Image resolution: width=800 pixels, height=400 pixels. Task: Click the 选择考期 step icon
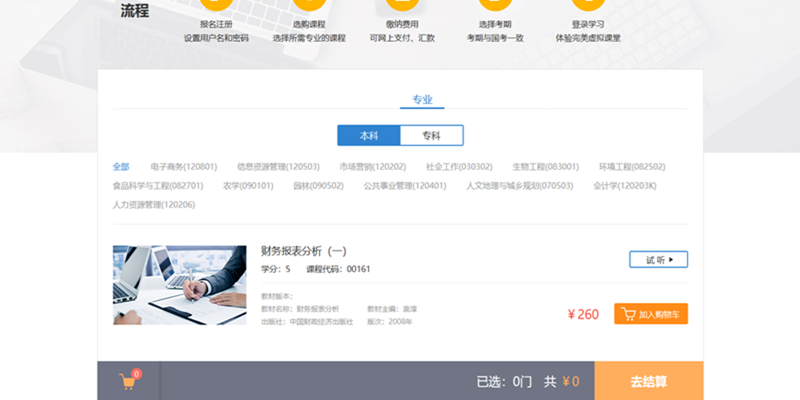point(495,5)
